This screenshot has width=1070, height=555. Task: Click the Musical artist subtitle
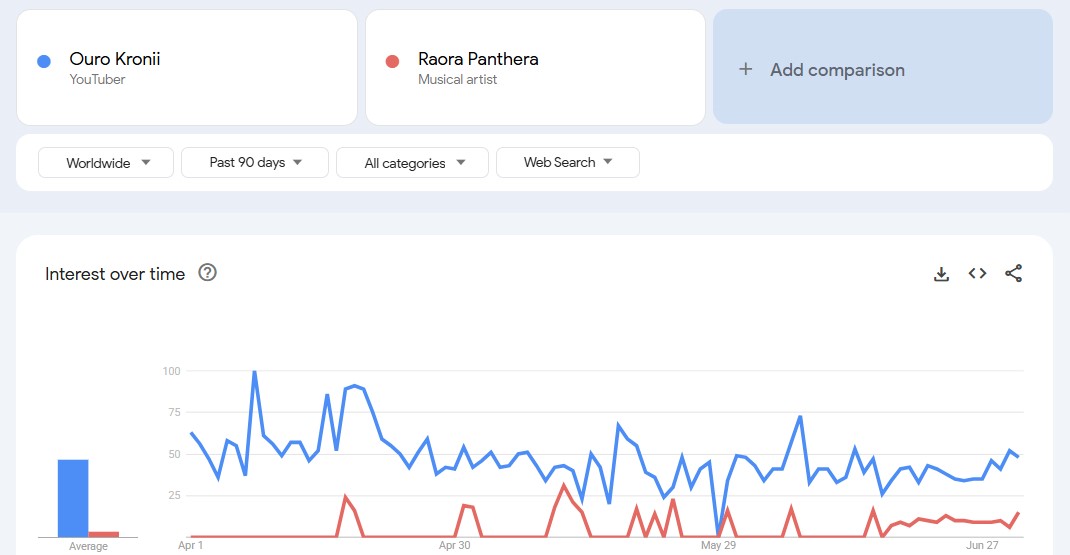[x=457, y=79]
